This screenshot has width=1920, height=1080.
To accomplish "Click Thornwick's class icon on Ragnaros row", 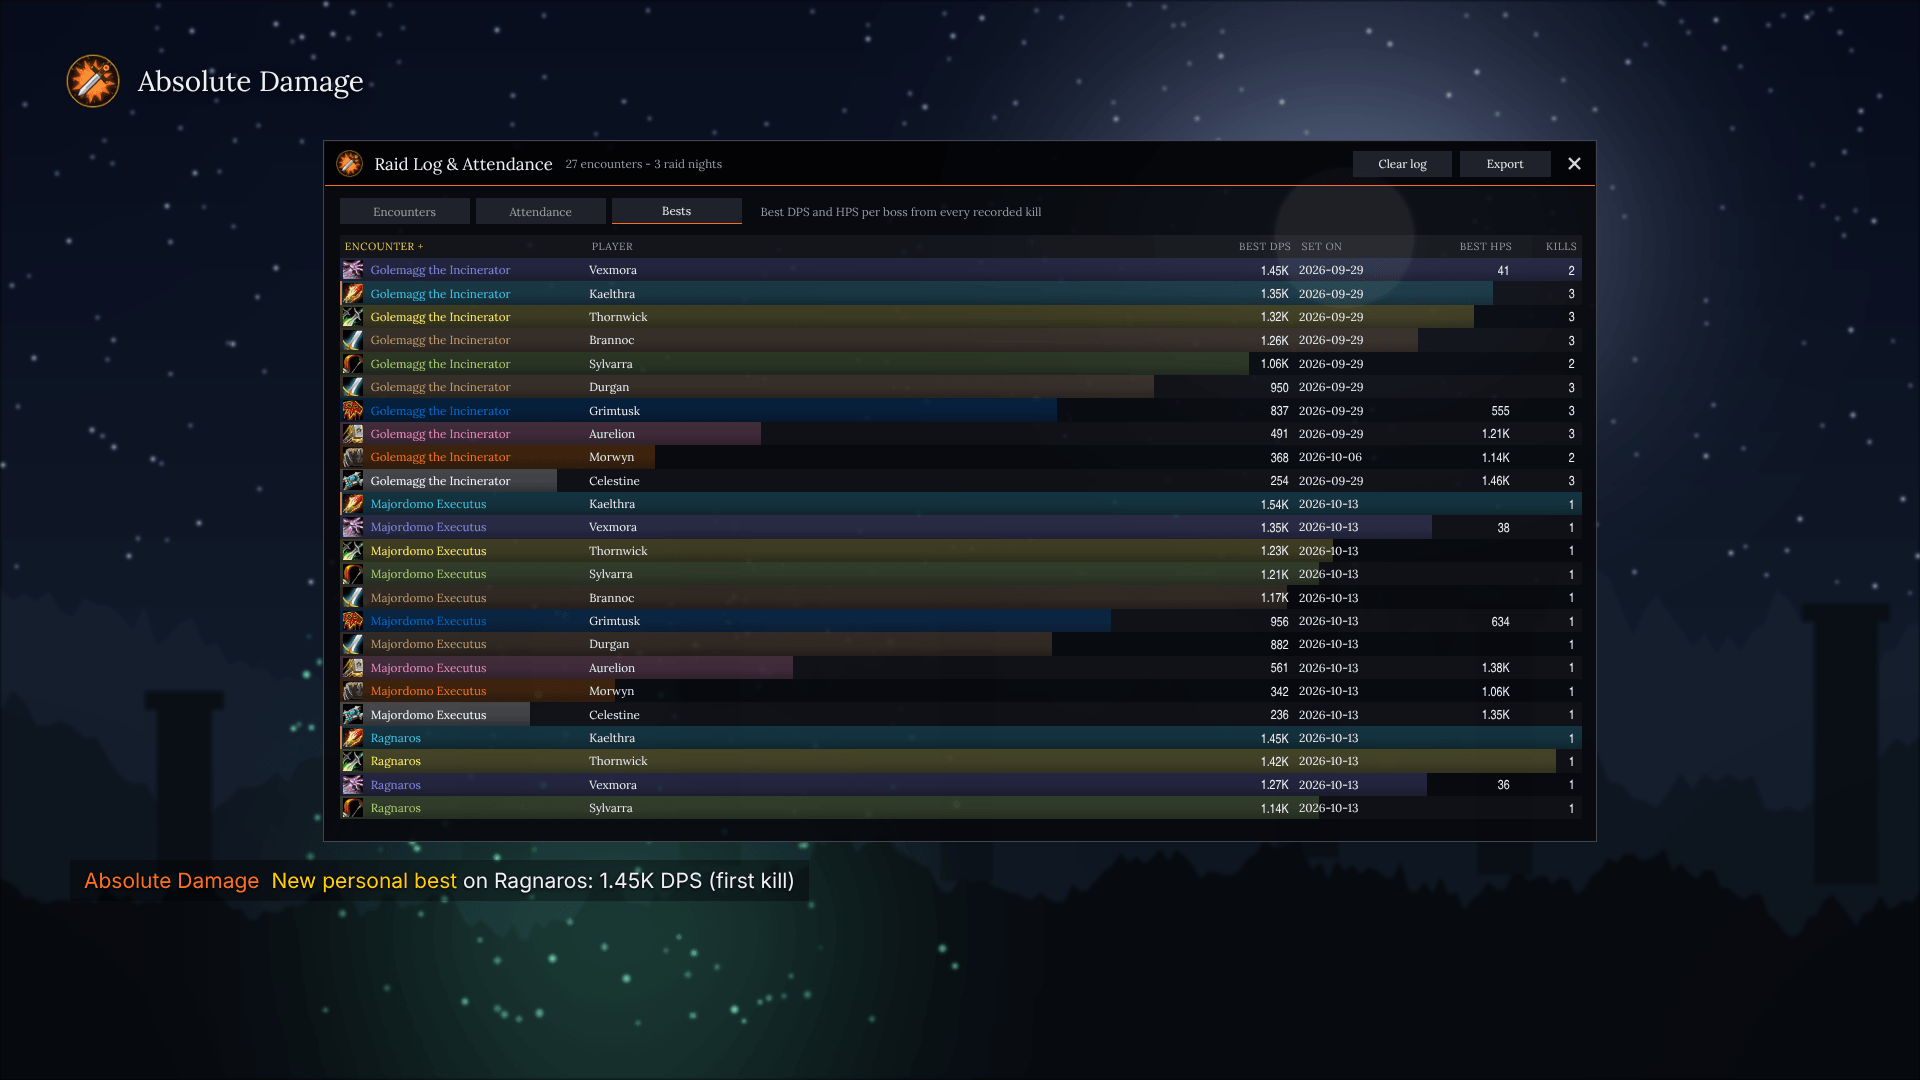I will point(353,761).
